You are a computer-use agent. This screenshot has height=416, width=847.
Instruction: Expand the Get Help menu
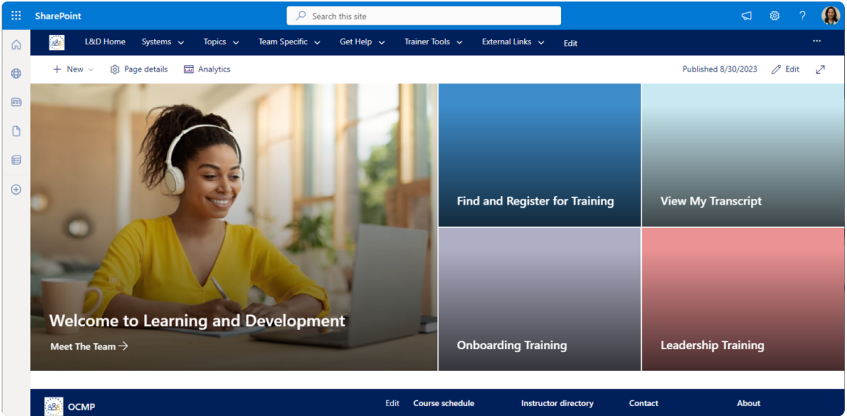point(362,42)
